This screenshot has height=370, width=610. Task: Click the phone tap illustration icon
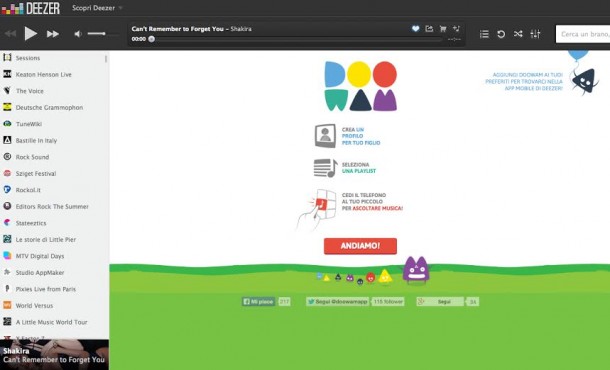pyautogui.click(x=316, y=209)
